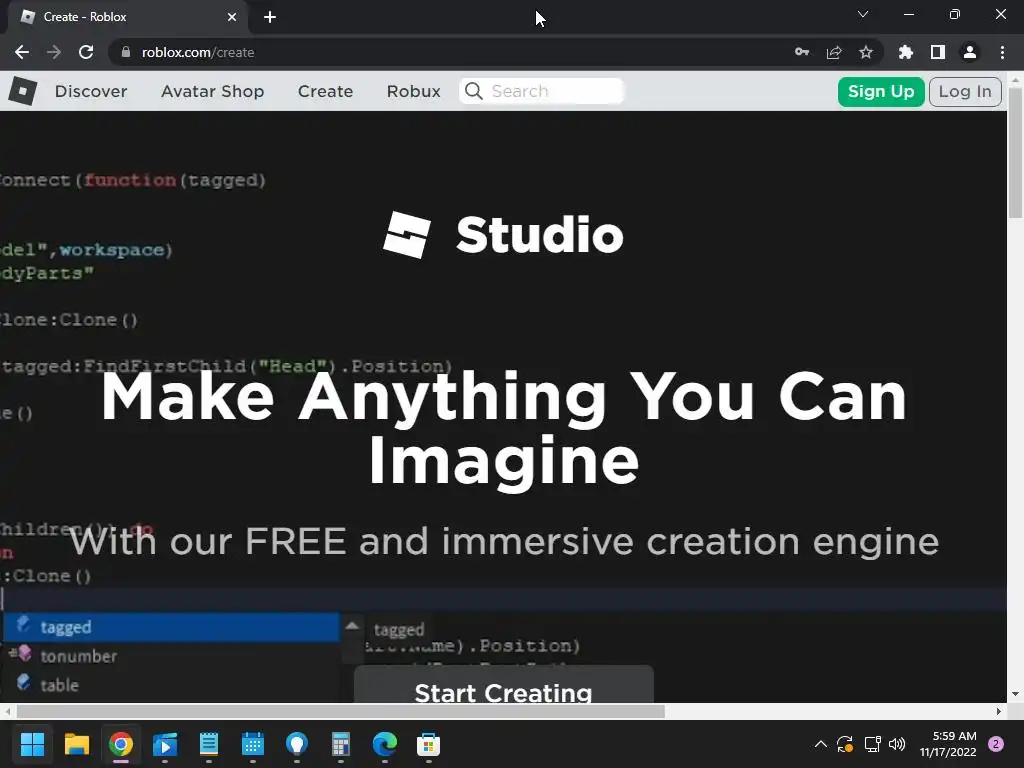Click the Start Creating button

click(x=504, y=686)
